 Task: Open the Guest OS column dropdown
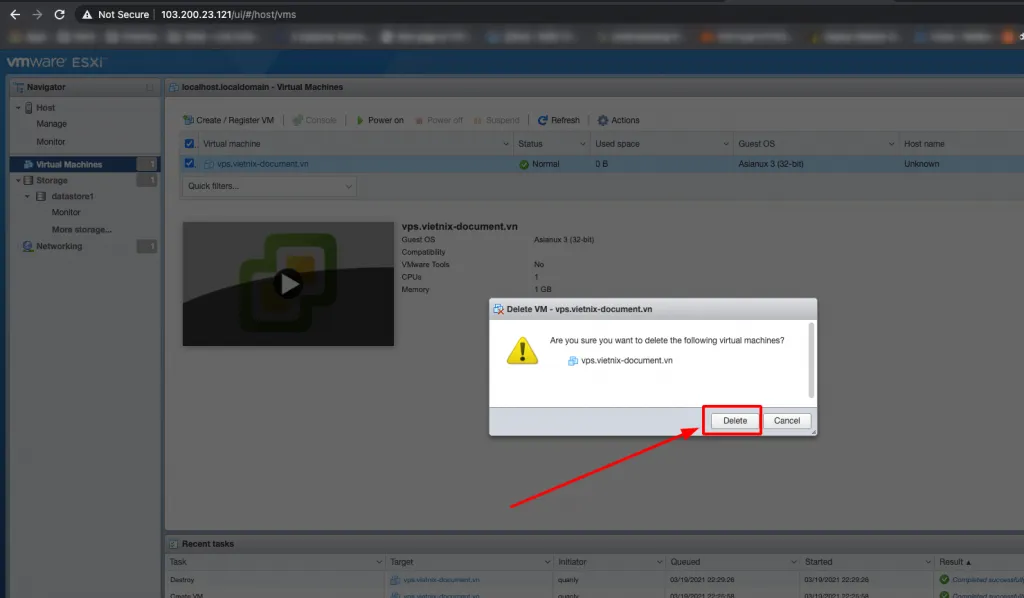coord(891,144)
